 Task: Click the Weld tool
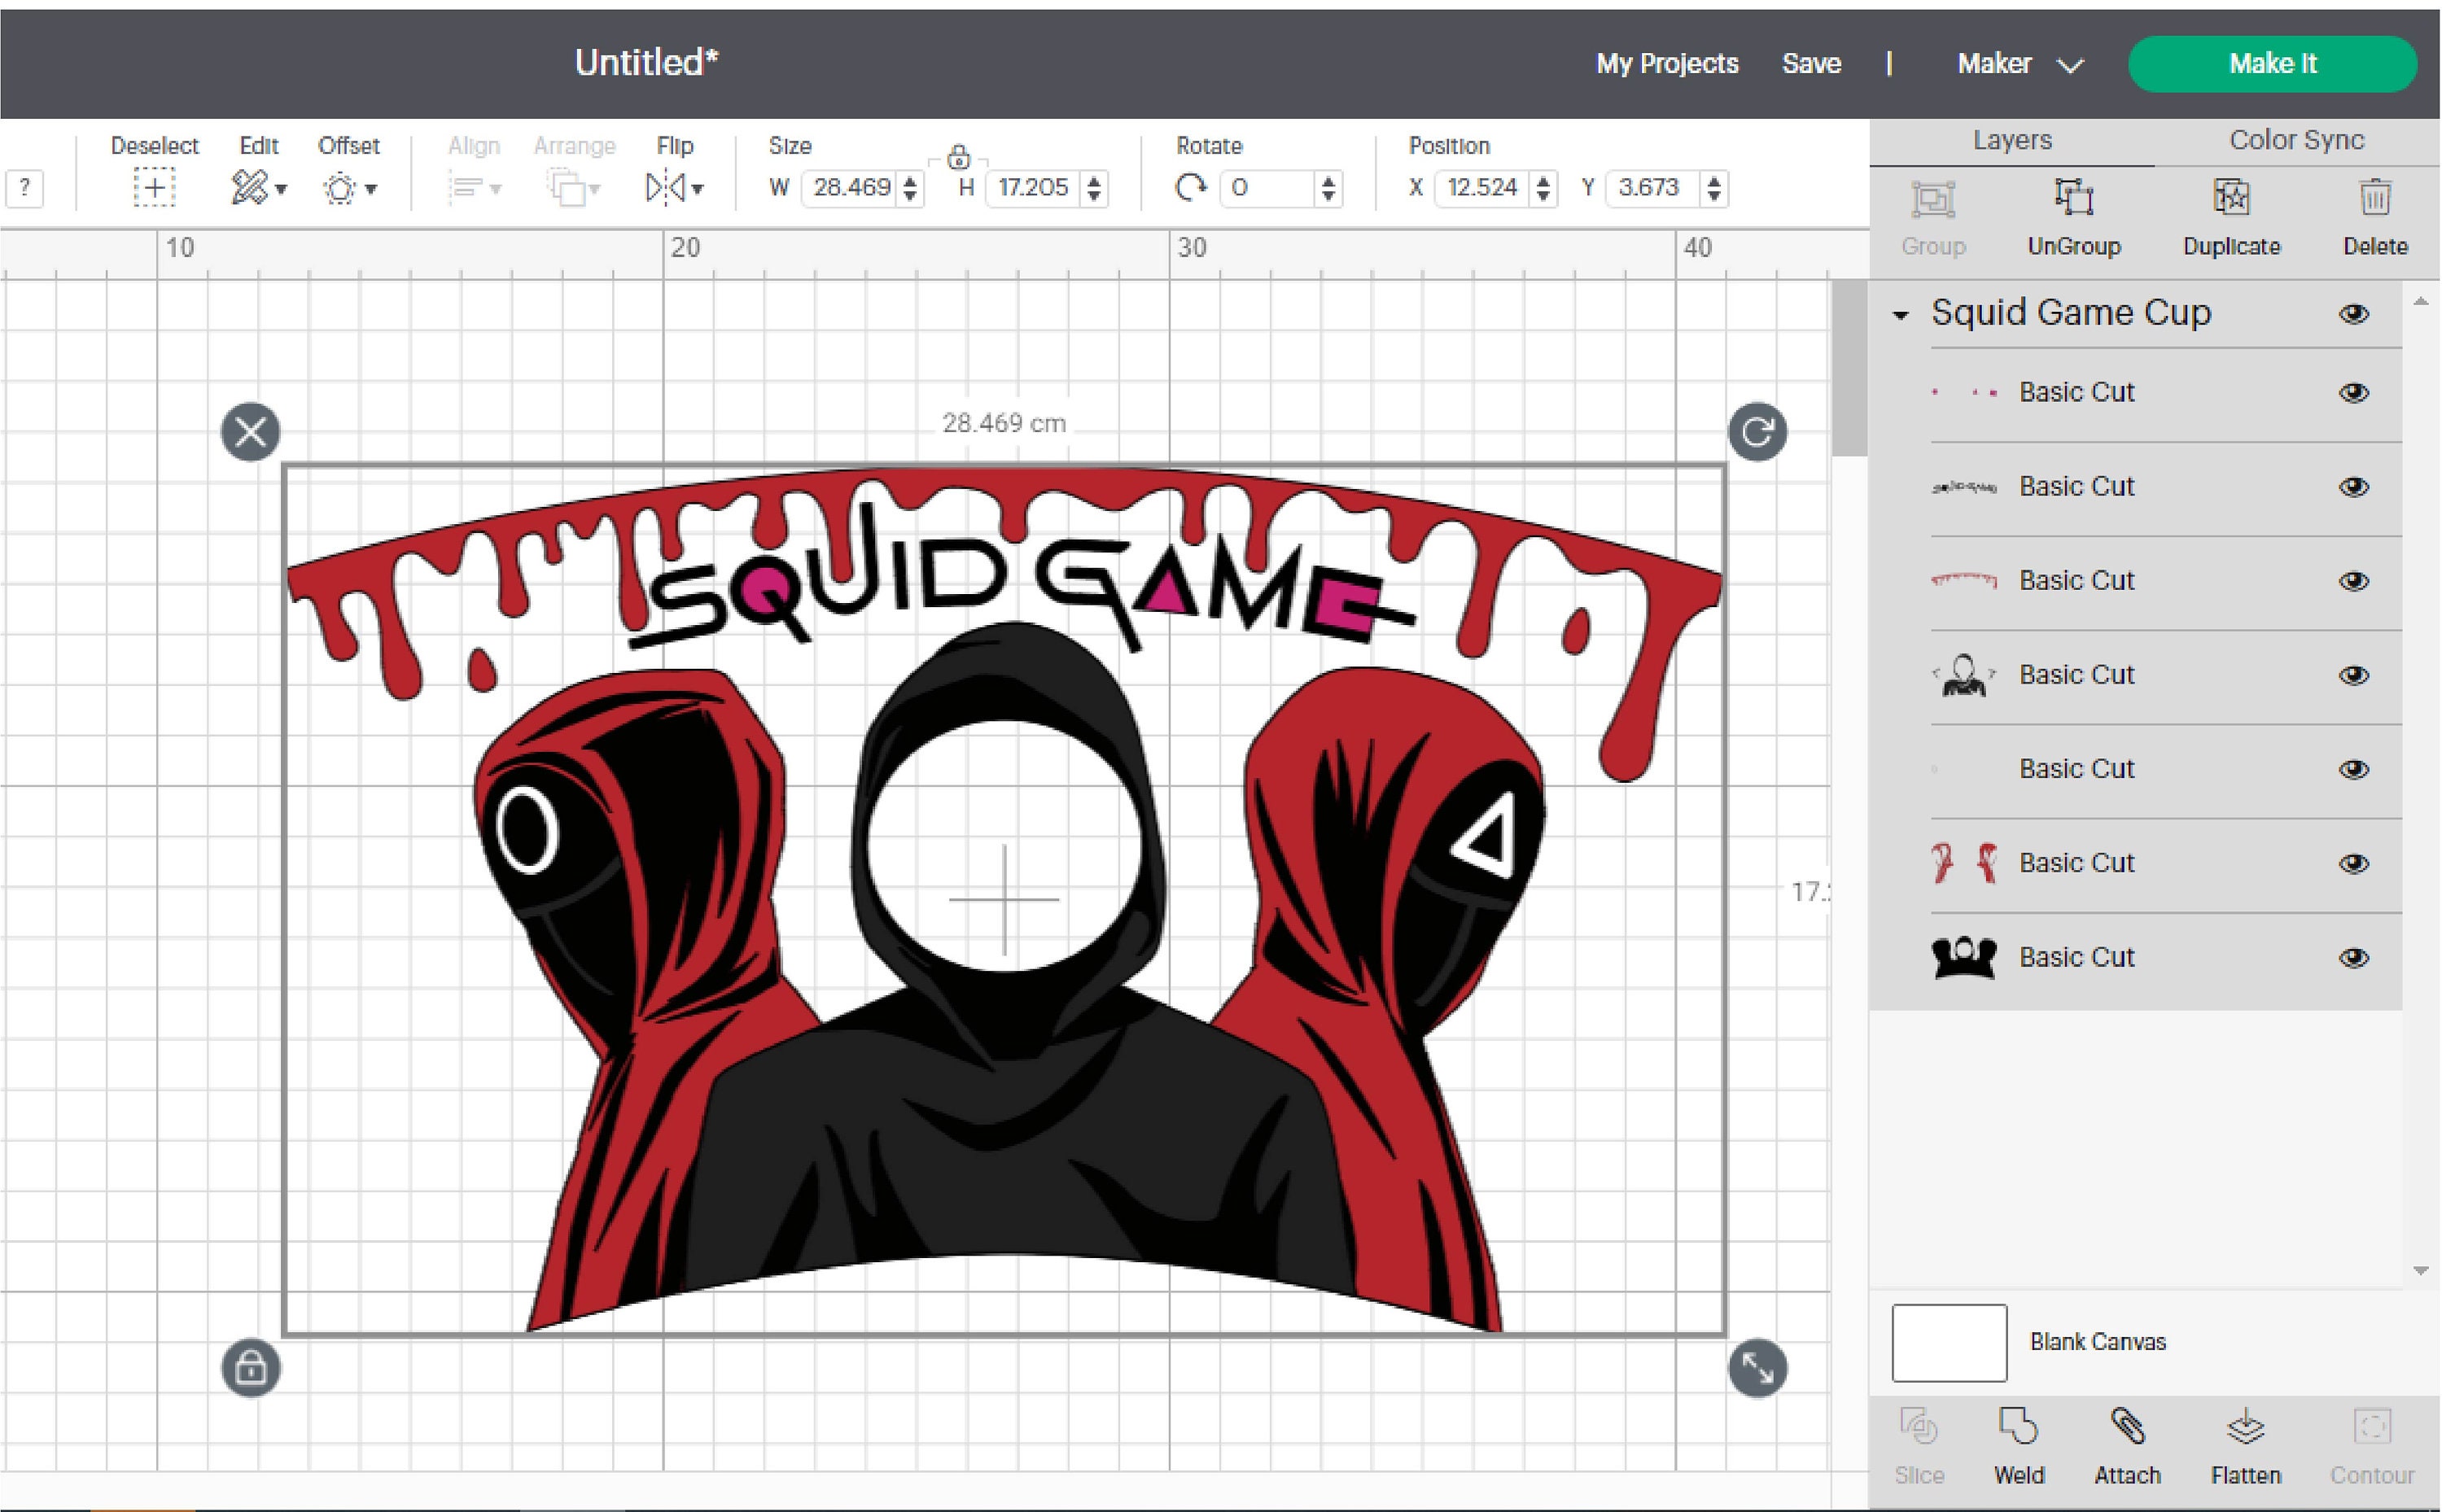point(2018,1446)
